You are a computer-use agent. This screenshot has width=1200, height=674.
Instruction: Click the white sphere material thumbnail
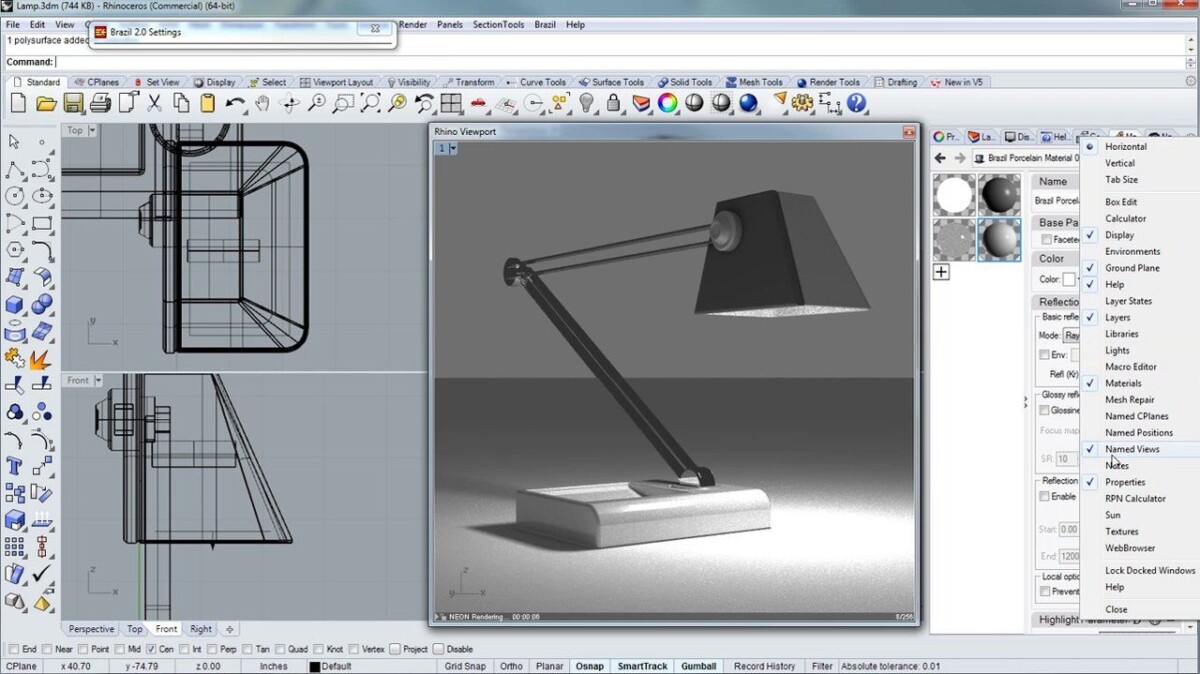[953, 194]
